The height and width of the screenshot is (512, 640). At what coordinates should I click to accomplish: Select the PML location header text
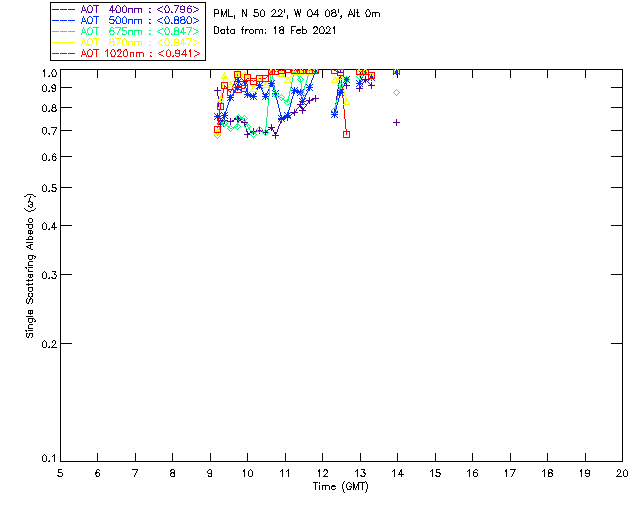[x=297, y=13]
